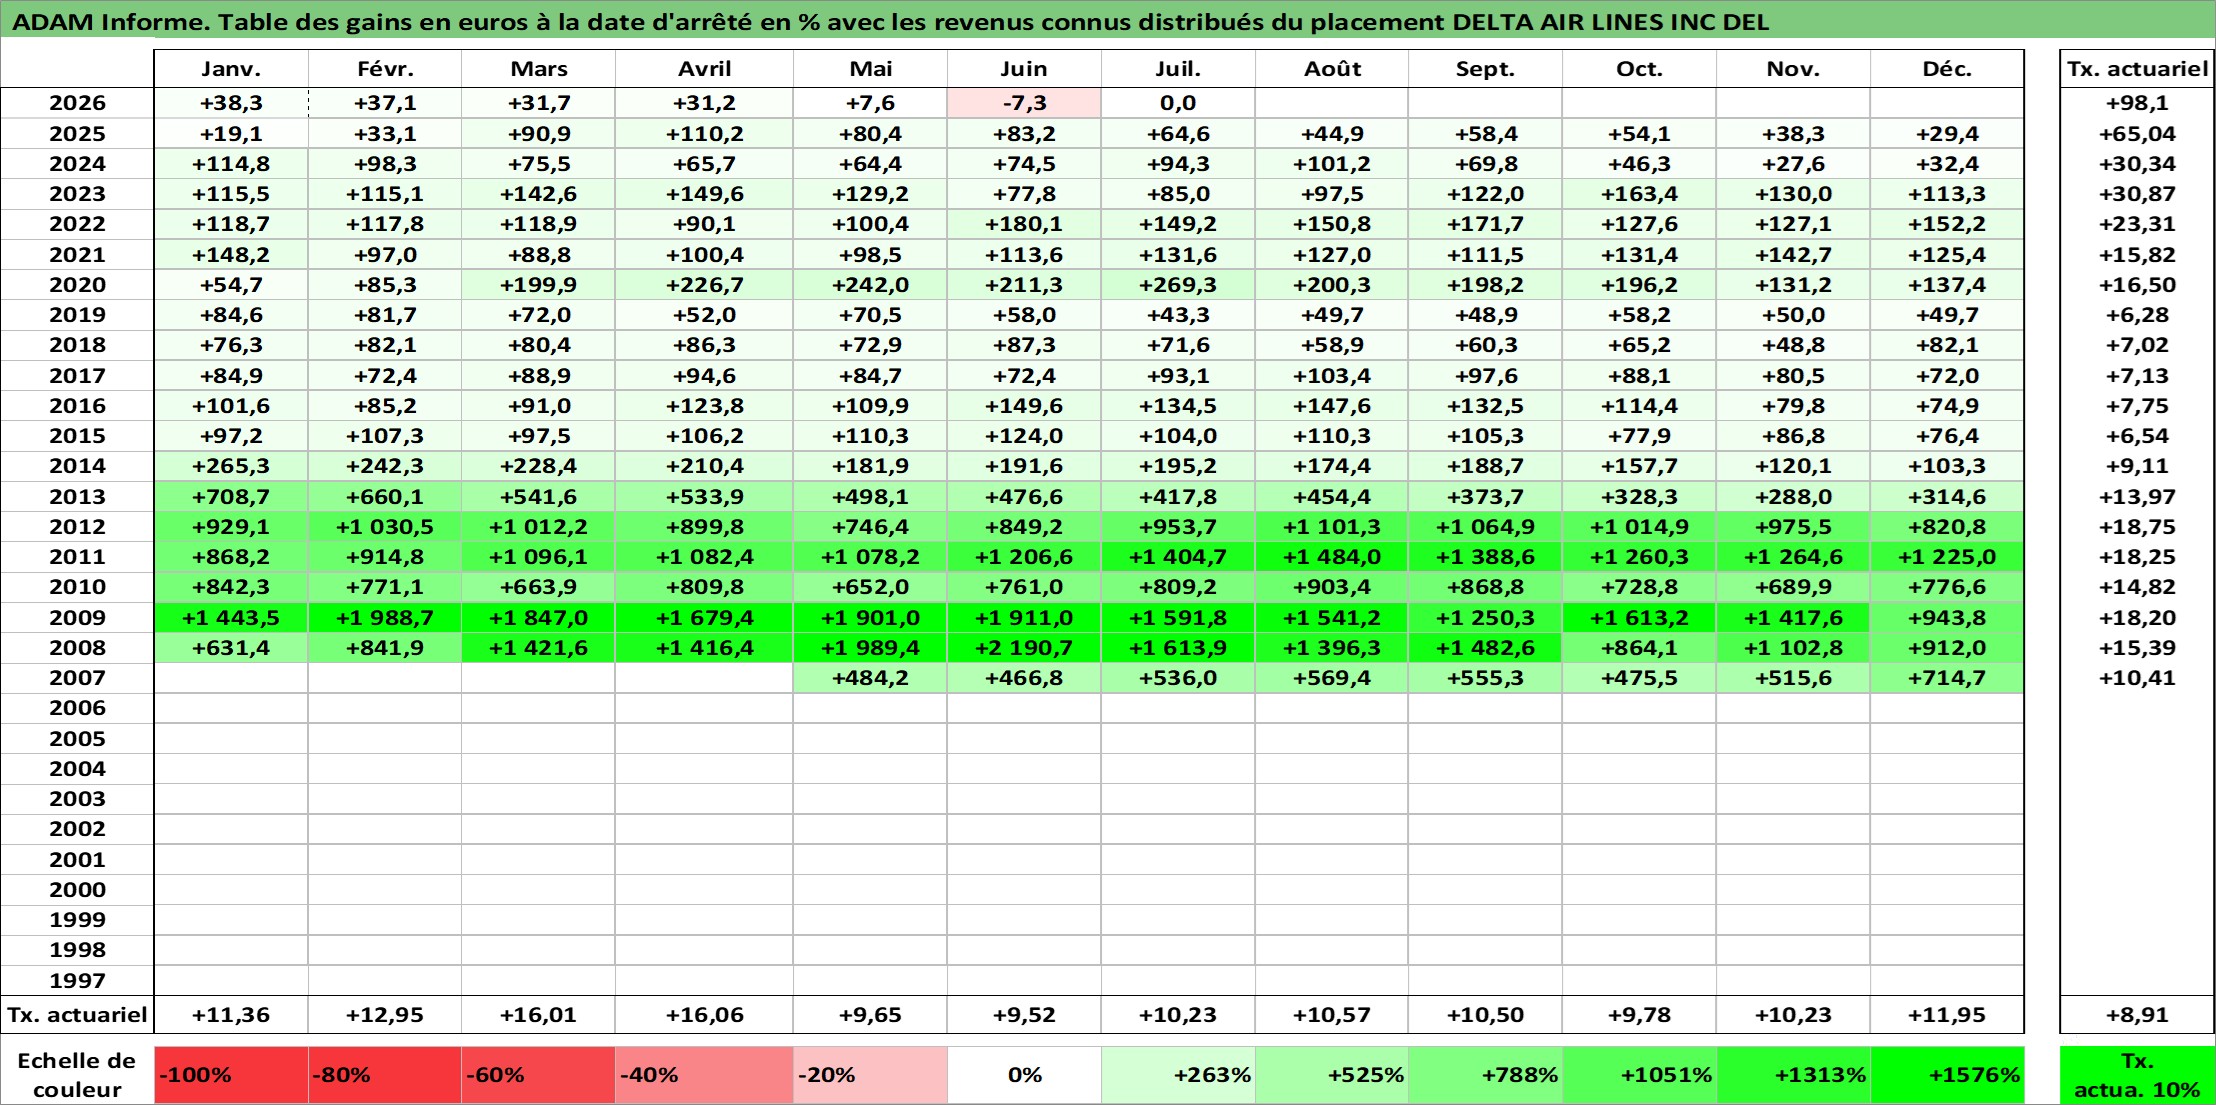2216x1105 pixels.
Task: Click the Nov. column header
Action: [x=1793, y=69]
